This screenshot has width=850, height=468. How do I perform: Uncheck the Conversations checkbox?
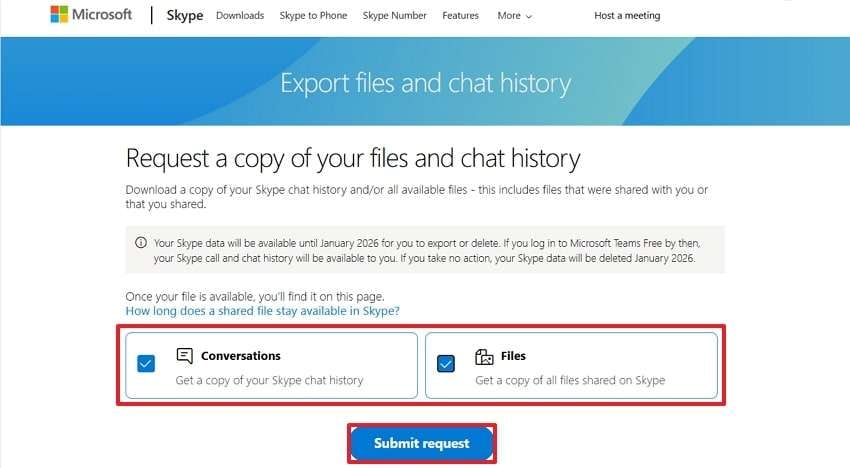tap(146, 363)
